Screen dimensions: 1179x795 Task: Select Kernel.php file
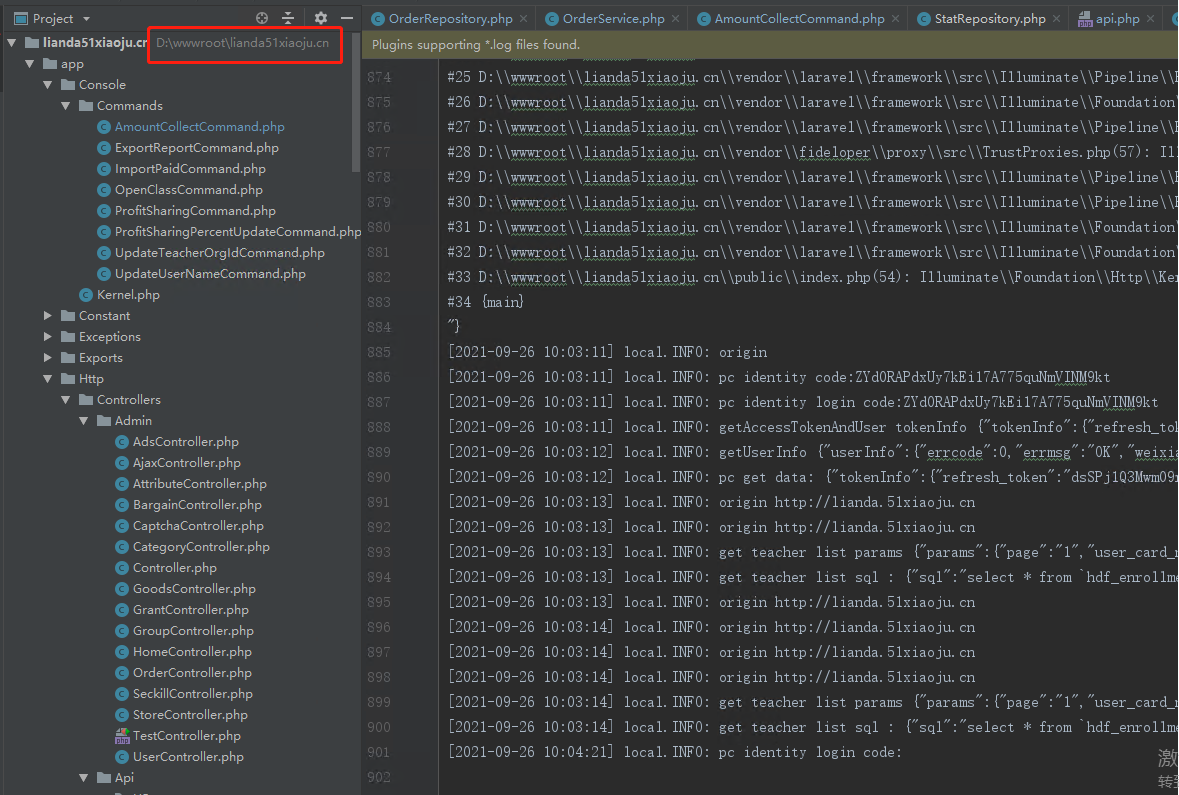128,296
